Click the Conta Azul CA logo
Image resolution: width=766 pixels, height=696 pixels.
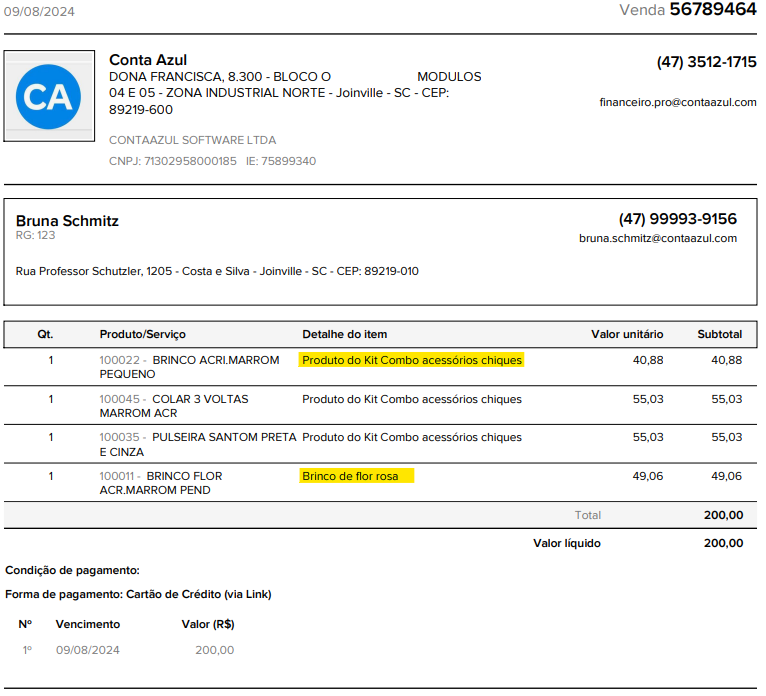click(x=49, y=96)
